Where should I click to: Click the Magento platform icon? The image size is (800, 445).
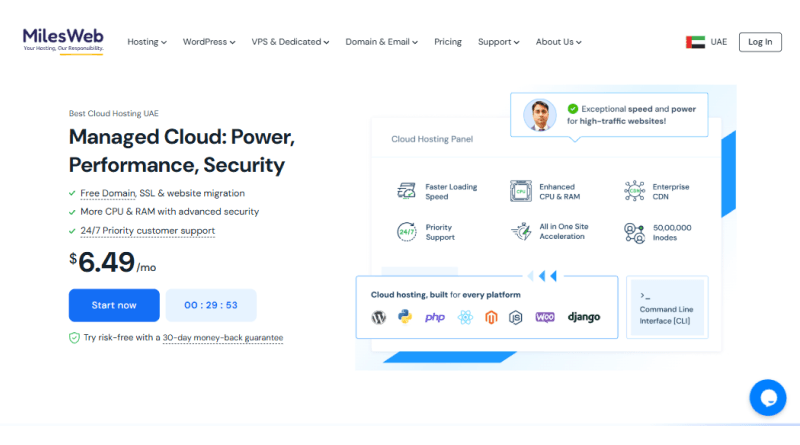click(491, 317)
